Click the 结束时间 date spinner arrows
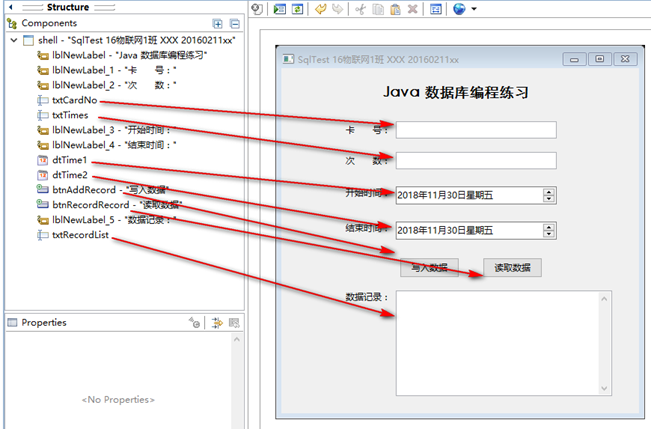Image resolution: width=651 pixels, height=429 pixels. pos(549,230)
